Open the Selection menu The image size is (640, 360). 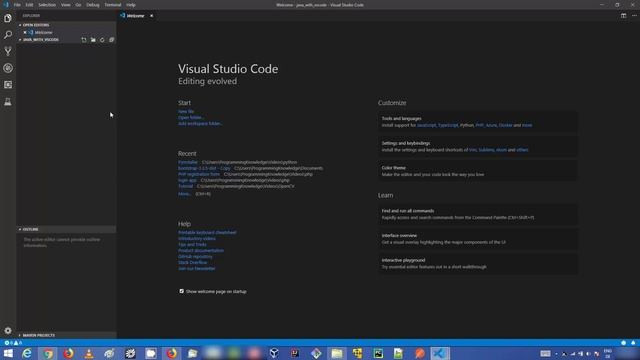47,5
